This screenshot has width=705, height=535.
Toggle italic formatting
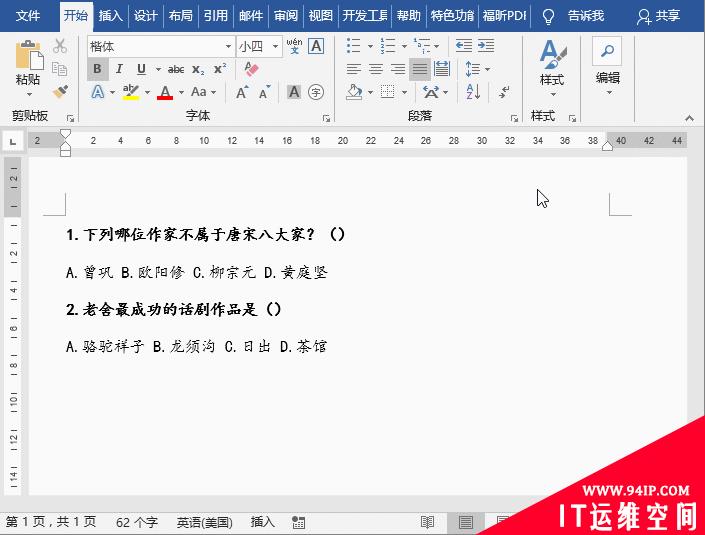coord(119,69)
